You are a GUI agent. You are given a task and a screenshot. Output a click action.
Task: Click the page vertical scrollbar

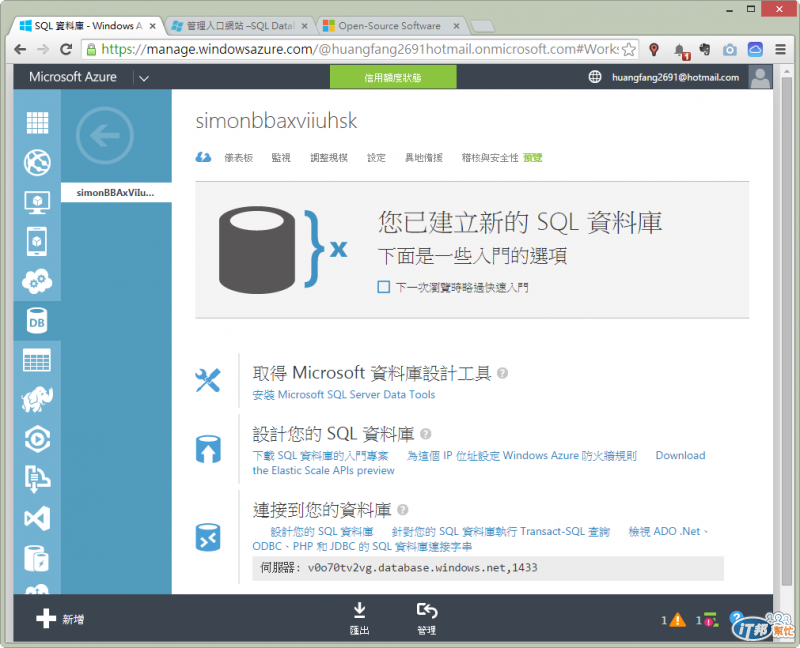786,332
